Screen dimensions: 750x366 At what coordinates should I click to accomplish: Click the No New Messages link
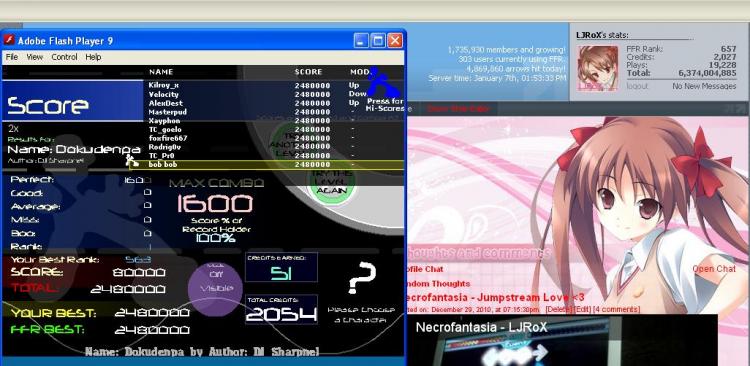click(704, 86)
